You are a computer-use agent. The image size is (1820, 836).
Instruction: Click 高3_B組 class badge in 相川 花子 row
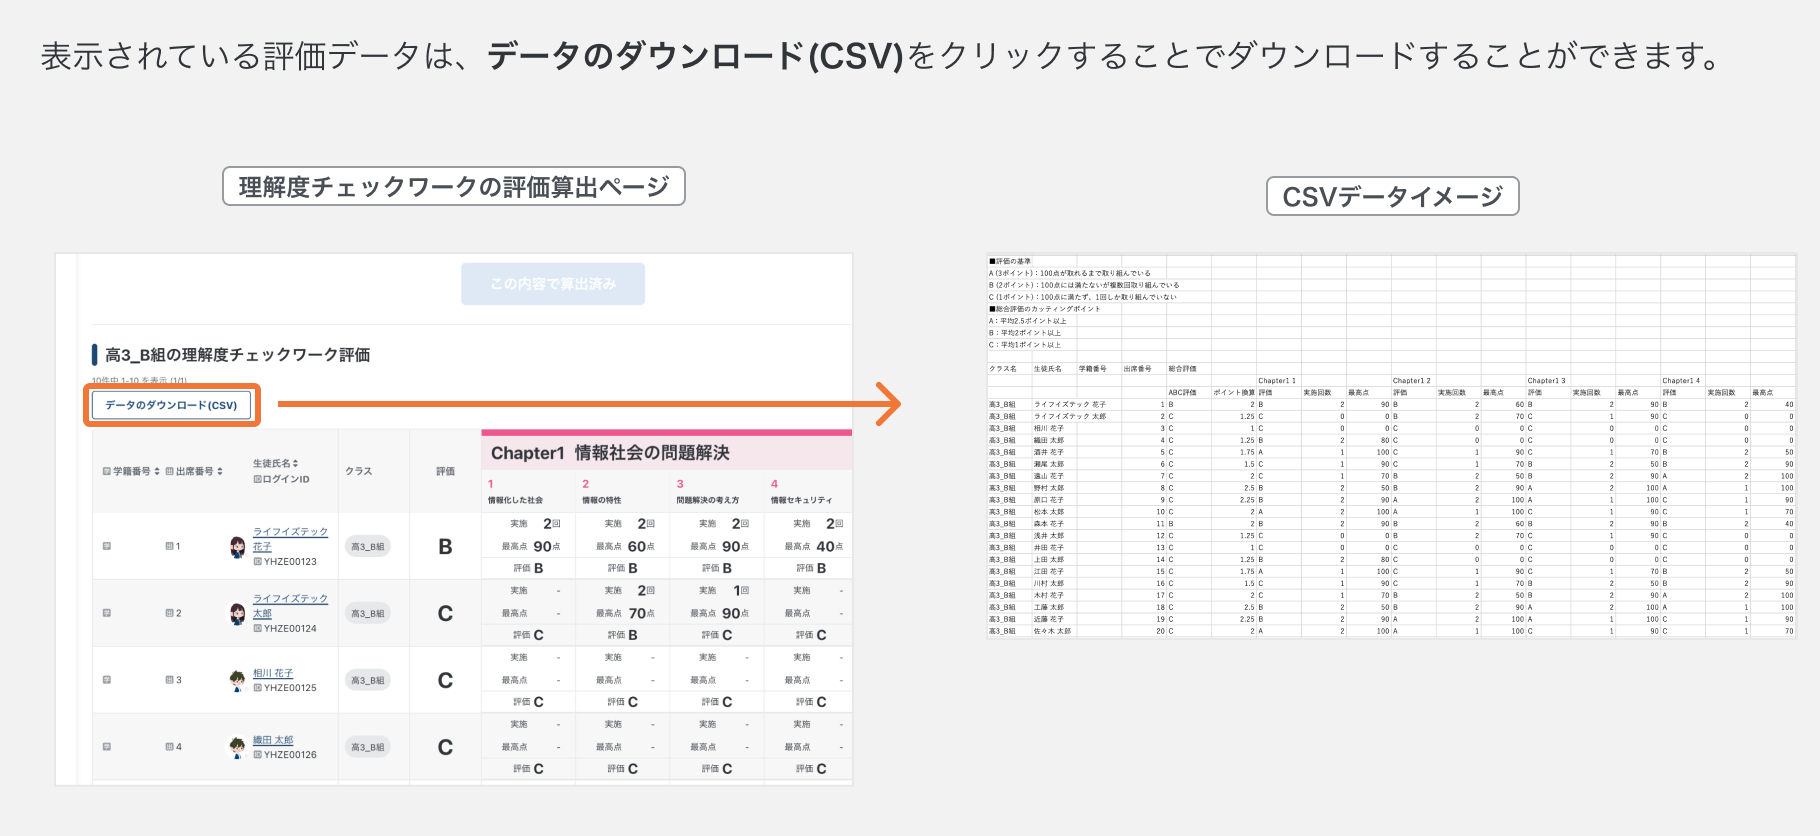(x=368, y=680)
